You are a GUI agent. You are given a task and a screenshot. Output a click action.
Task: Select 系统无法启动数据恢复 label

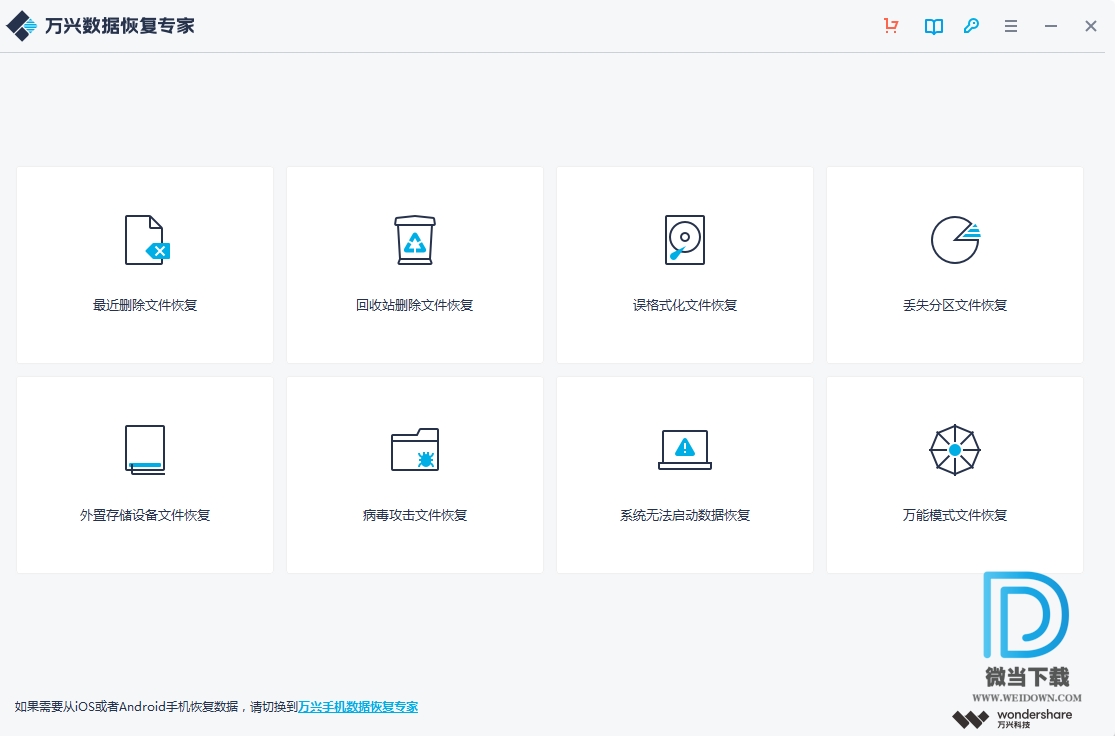tap(685, 515)
